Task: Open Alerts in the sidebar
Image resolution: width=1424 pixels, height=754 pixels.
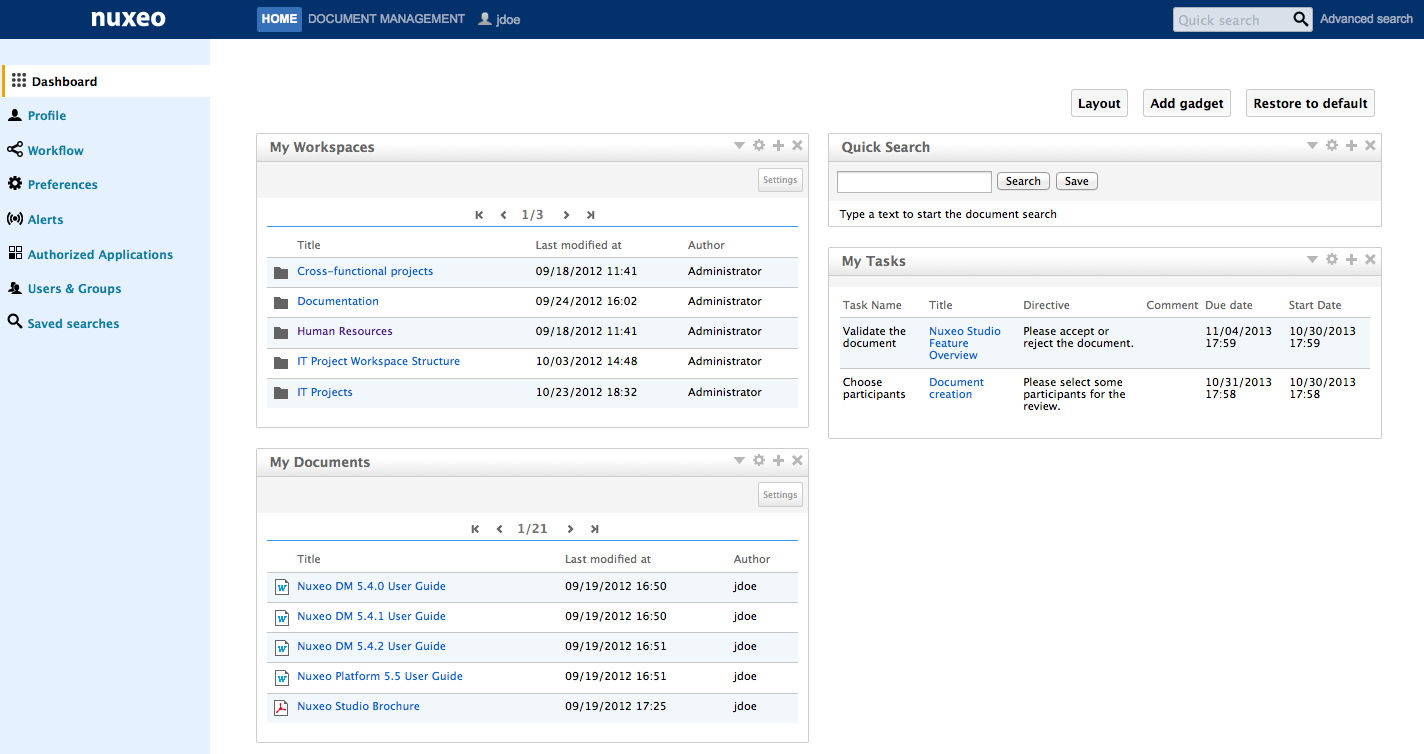Action: (x=45, y=220)
